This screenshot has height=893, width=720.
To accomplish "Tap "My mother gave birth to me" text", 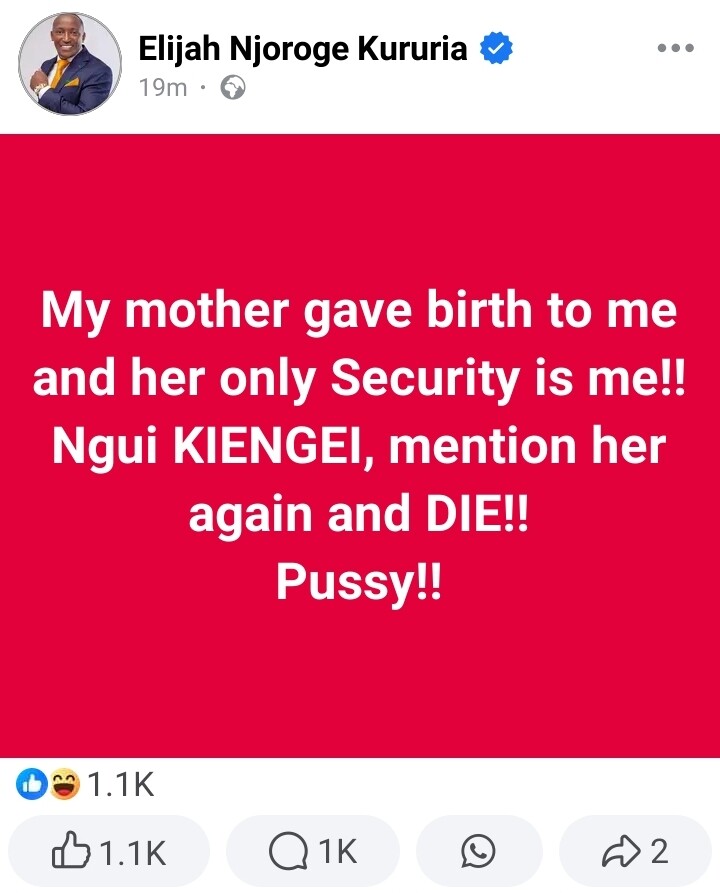I will click(x=359, y=311).
